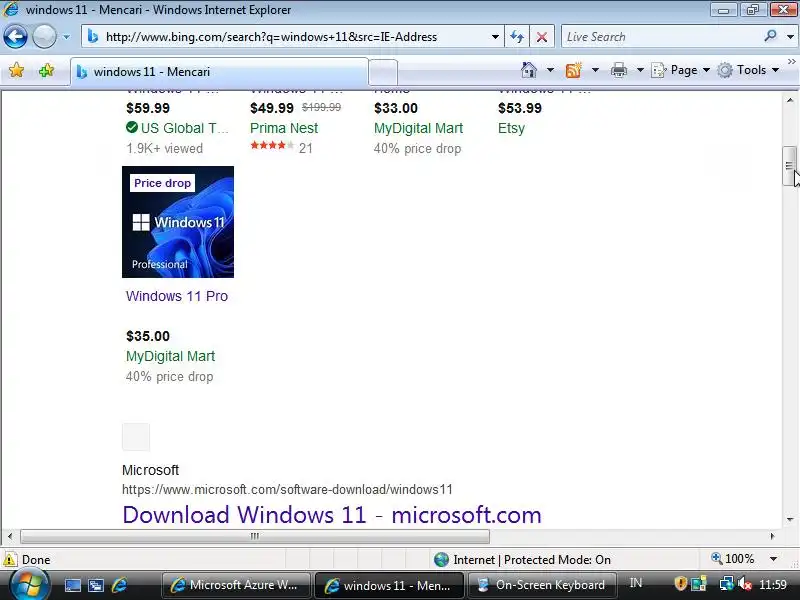Click the Add to Favorites icon

coord(46,70)
